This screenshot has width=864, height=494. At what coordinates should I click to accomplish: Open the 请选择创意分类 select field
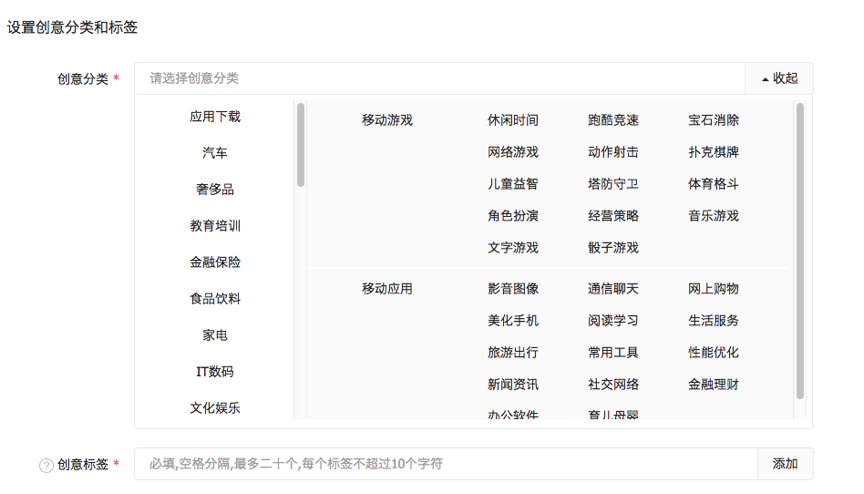point(440,78)
